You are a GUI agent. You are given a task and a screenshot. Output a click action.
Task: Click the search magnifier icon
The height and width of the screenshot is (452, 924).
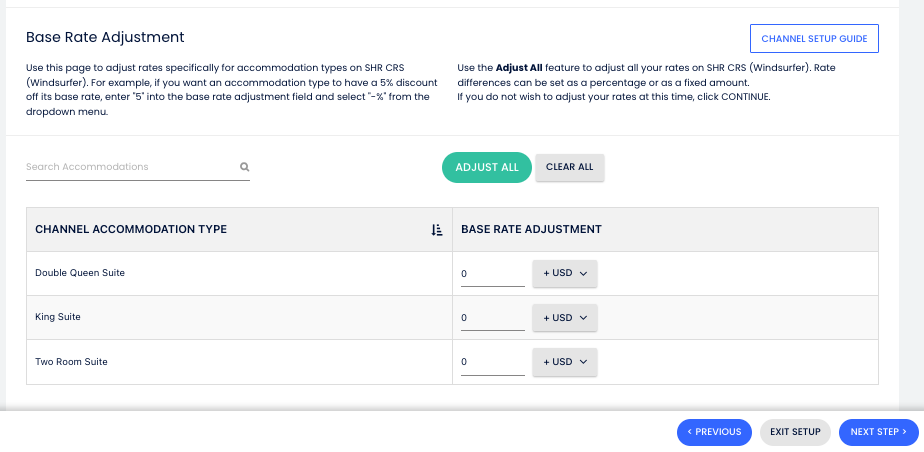(x=244, y=167)
